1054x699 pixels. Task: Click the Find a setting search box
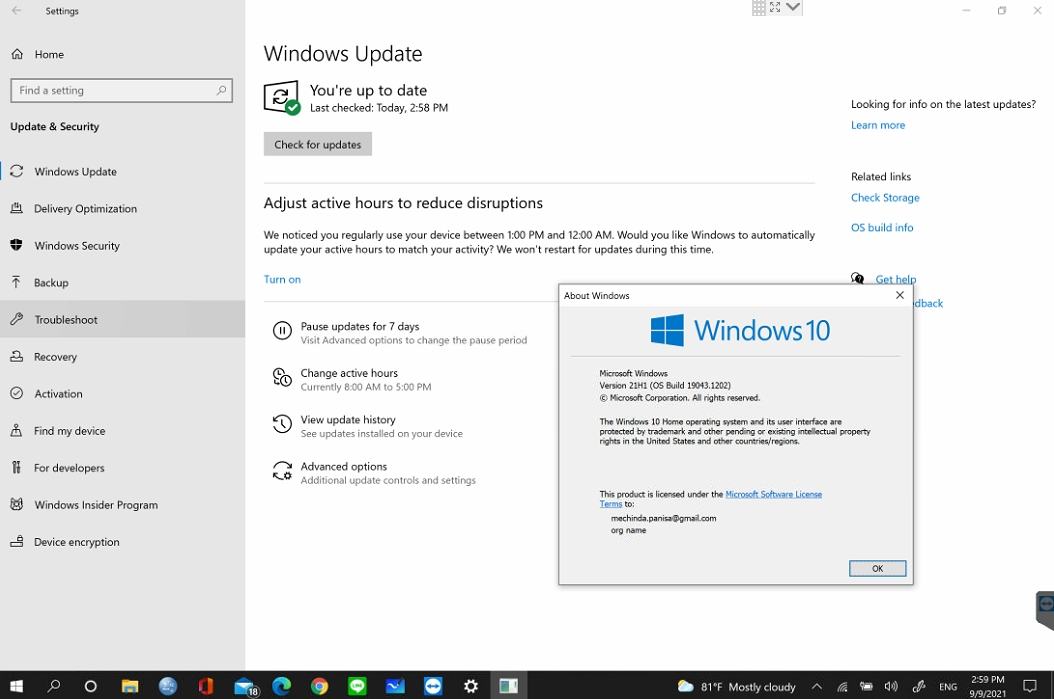(x=122, y=91)
